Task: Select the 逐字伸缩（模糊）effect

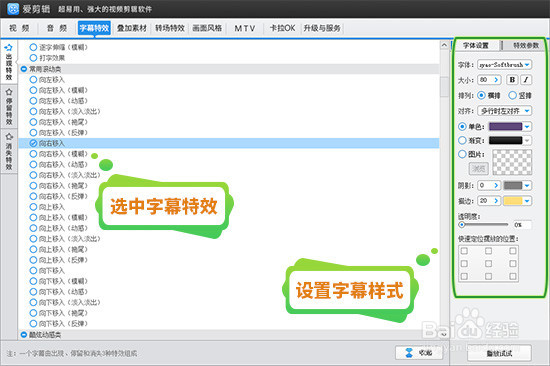Action: coord(59,47)
